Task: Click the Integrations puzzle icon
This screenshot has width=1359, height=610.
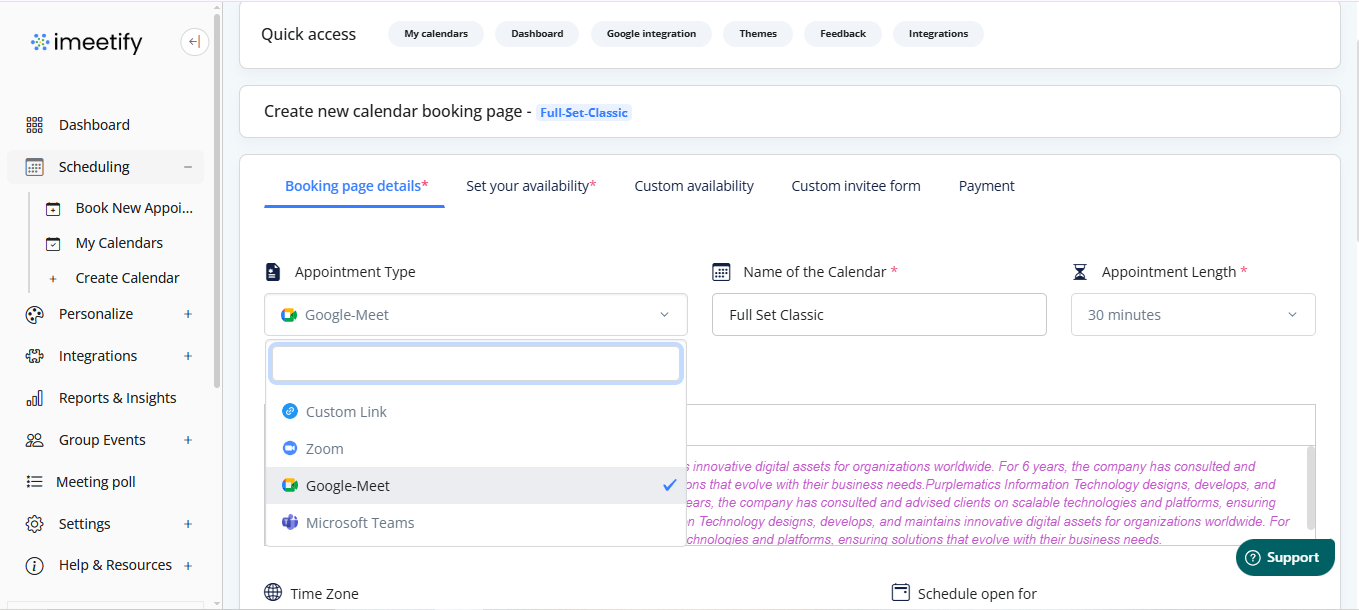Action: point(35,356)
